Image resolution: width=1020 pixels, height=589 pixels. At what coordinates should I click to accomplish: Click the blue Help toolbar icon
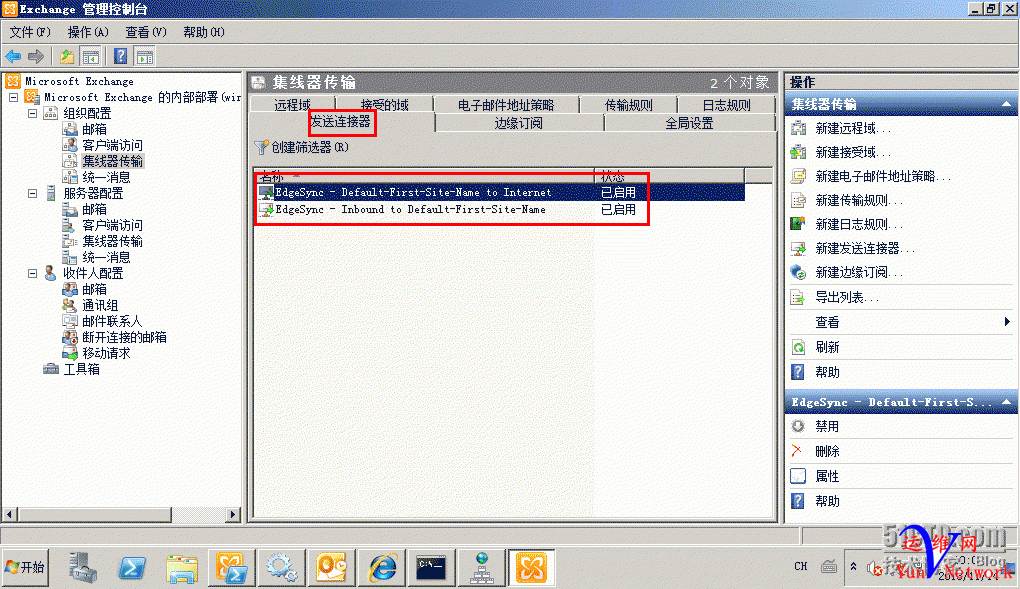[120, 56]
